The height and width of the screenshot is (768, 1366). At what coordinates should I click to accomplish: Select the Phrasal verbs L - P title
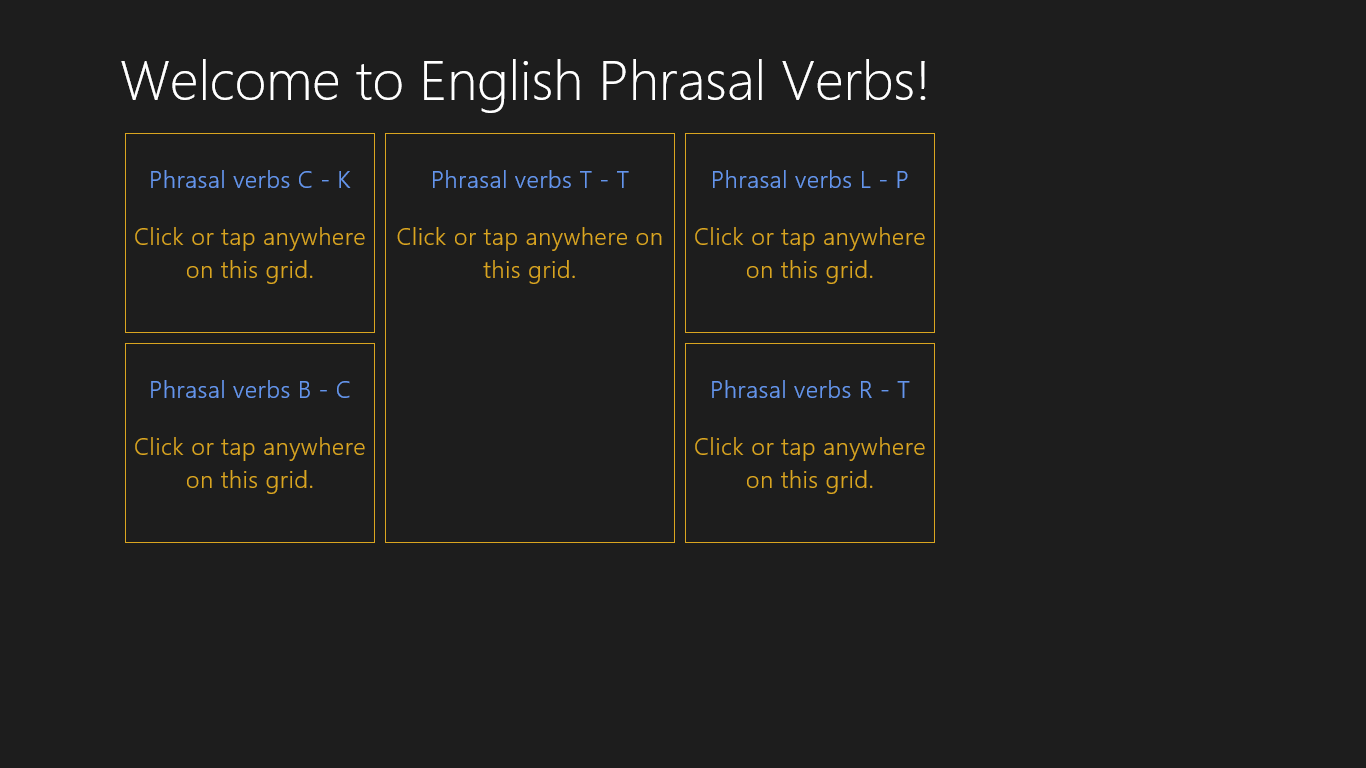point(810,180)
